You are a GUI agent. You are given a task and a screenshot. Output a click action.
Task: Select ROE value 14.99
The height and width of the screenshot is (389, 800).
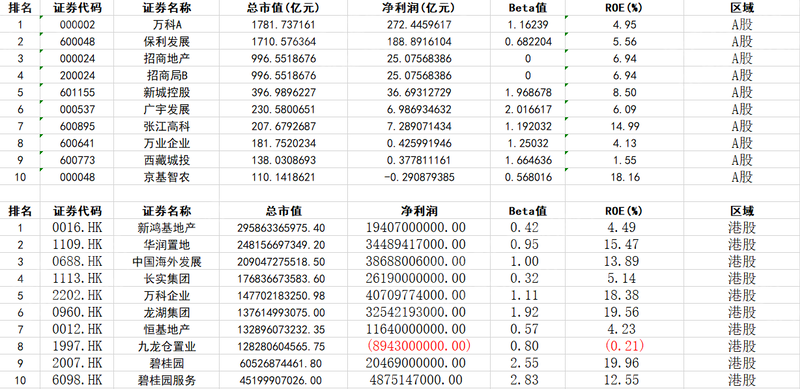tap(624, 126)
